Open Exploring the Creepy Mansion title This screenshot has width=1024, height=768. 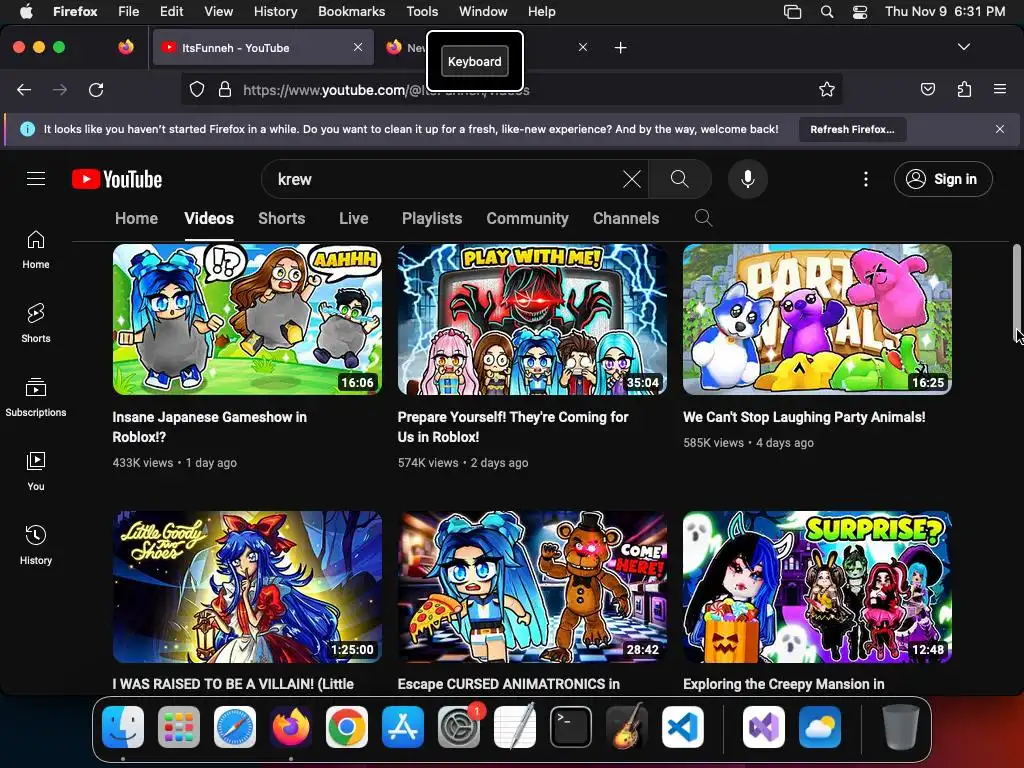pos(784,684)
